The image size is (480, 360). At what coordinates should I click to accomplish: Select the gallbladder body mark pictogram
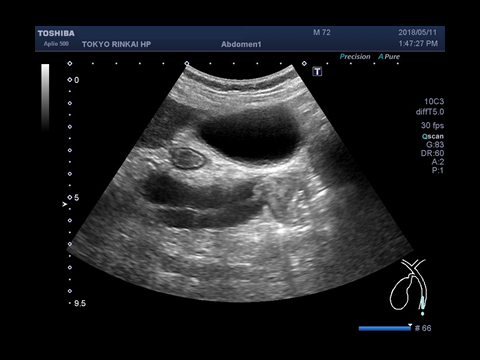coord(408,284)
